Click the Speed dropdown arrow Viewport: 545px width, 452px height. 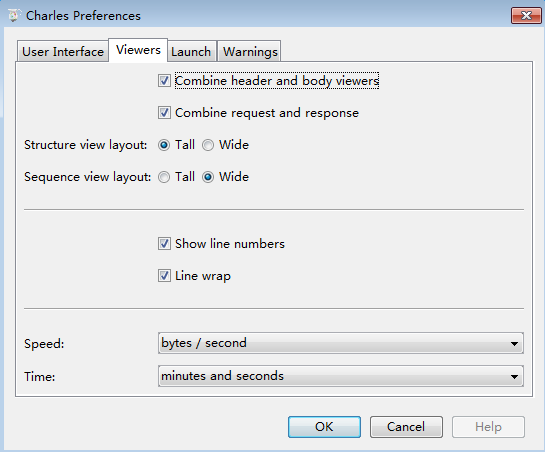coord(514,344)
